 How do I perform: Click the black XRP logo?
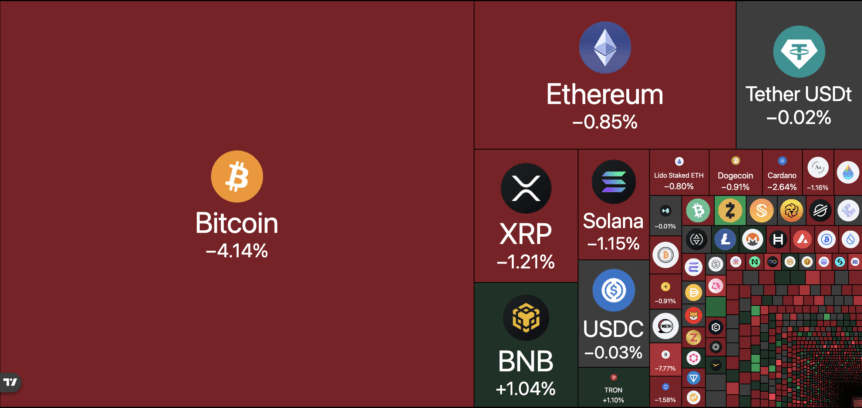point(526,188)
